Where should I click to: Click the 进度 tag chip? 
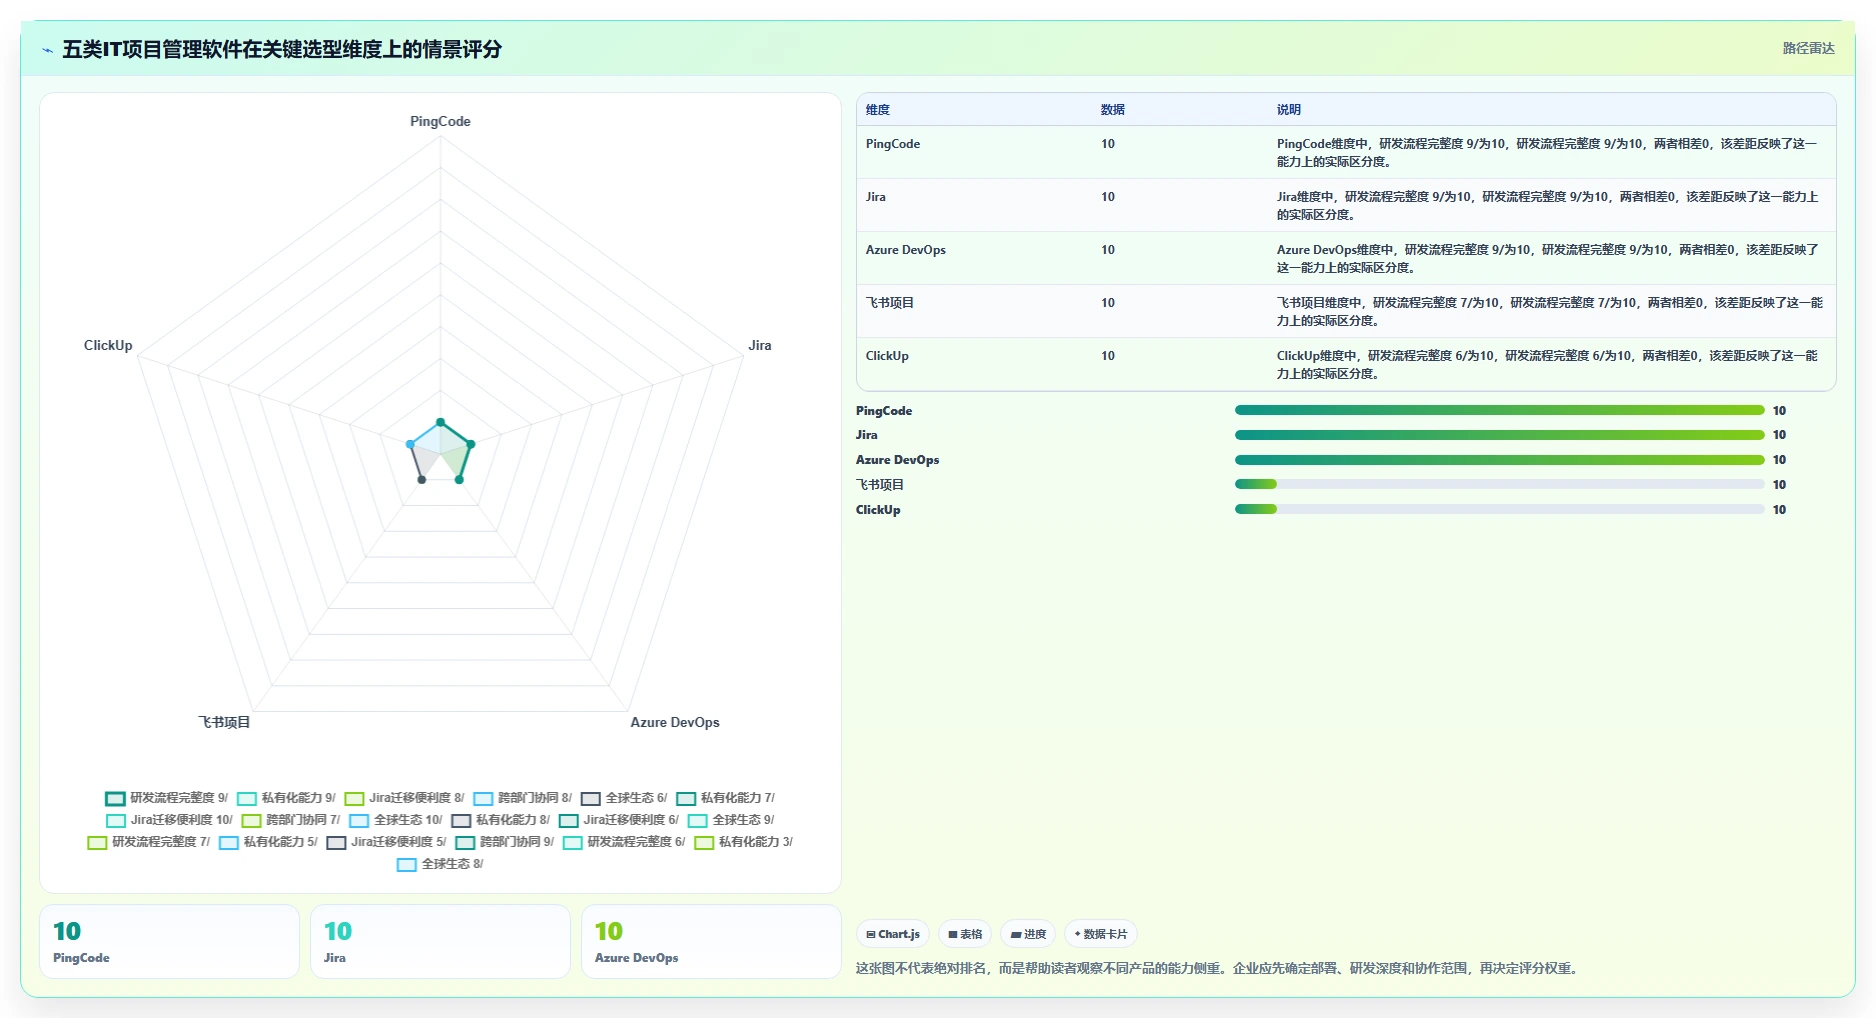pyautogui.click(x=1028, y=934)
